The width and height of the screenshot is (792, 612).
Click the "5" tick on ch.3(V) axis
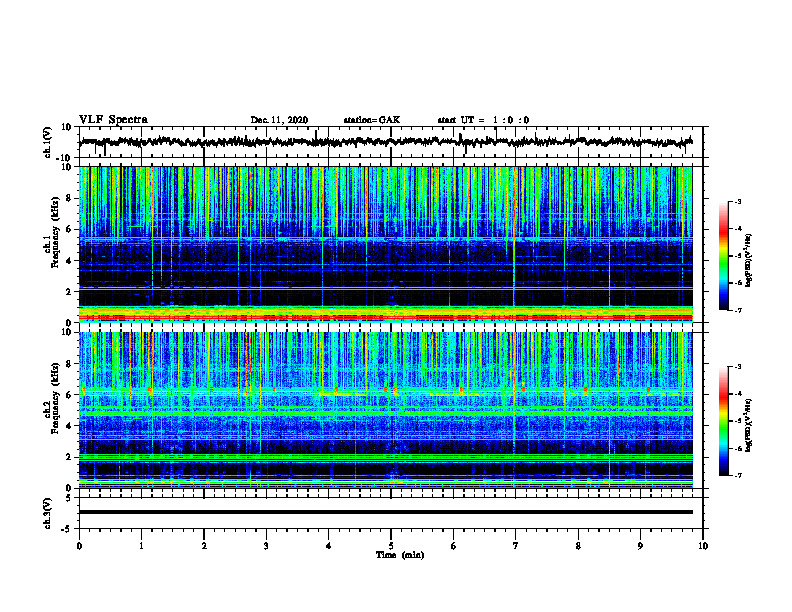[x=70, y=498]
